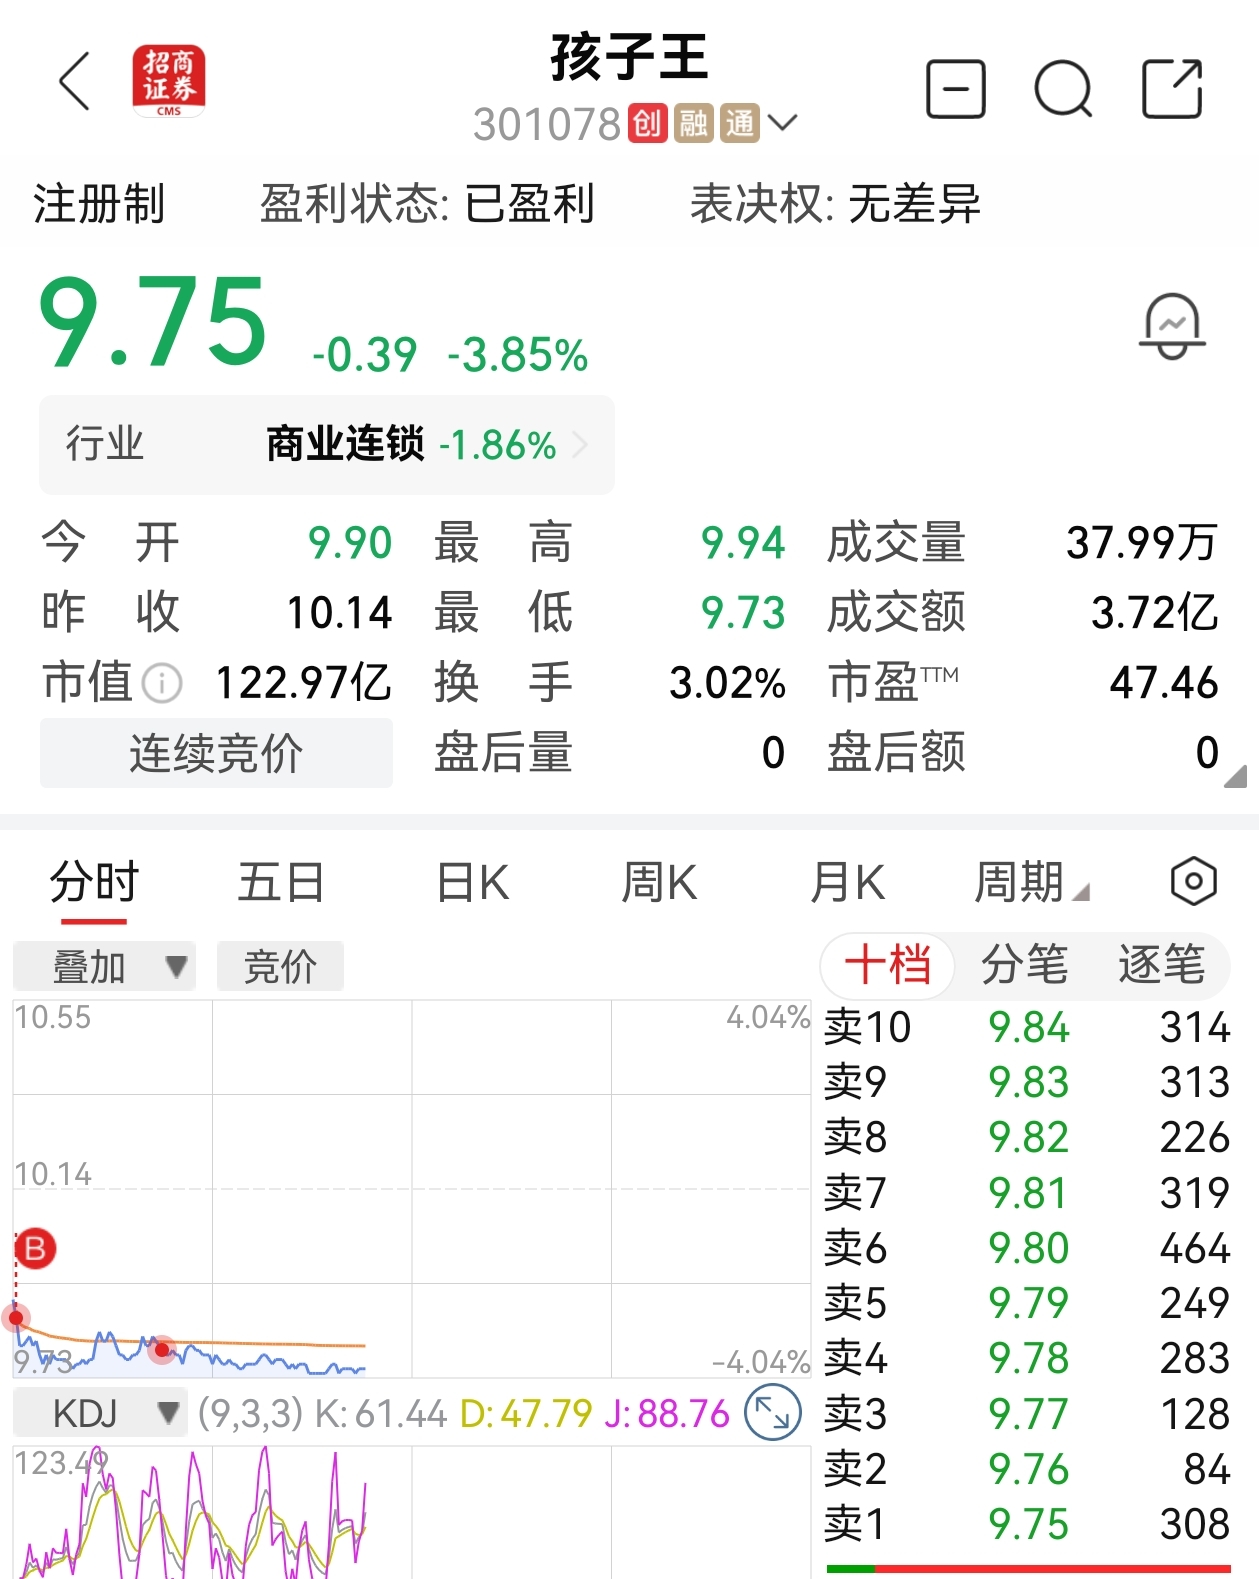Tap the 市盈TTM value 47.46

pyautogui.click(x=1164, y=683)
